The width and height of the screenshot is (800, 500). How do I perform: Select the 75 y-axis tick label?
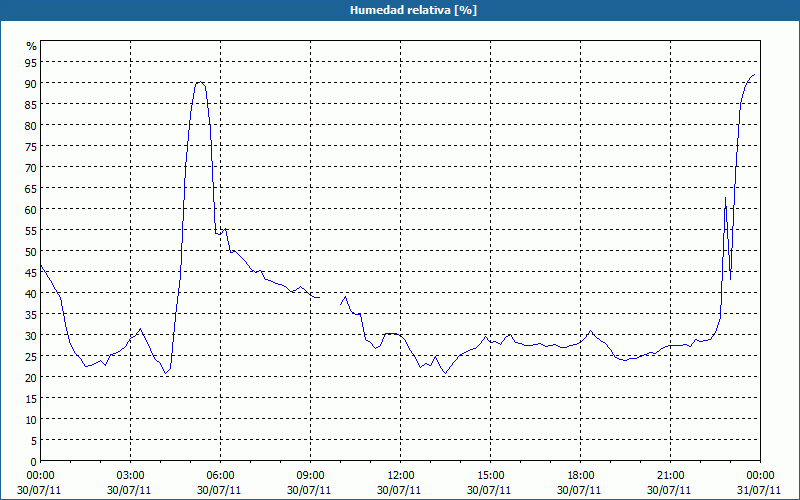coord(31,146)
